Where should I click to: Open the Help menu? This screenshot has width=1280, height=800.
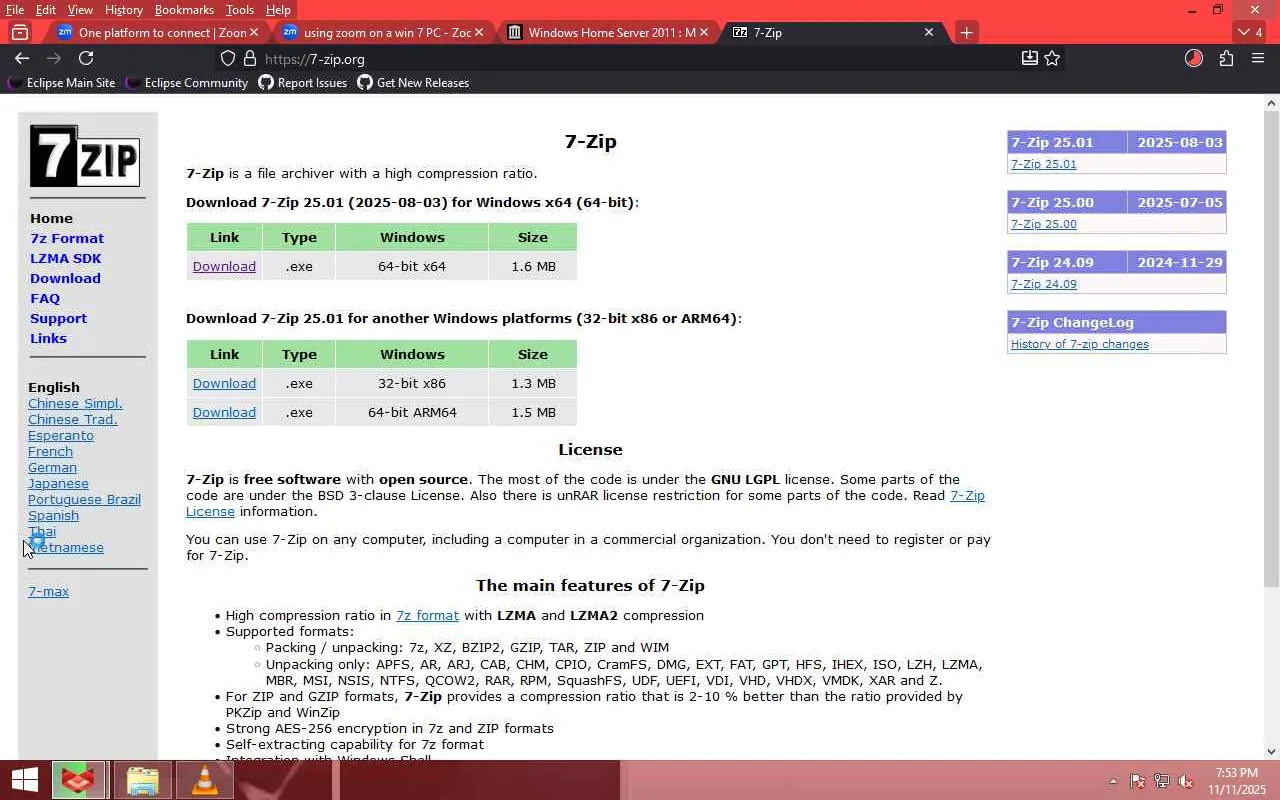[x=278, y=10]
